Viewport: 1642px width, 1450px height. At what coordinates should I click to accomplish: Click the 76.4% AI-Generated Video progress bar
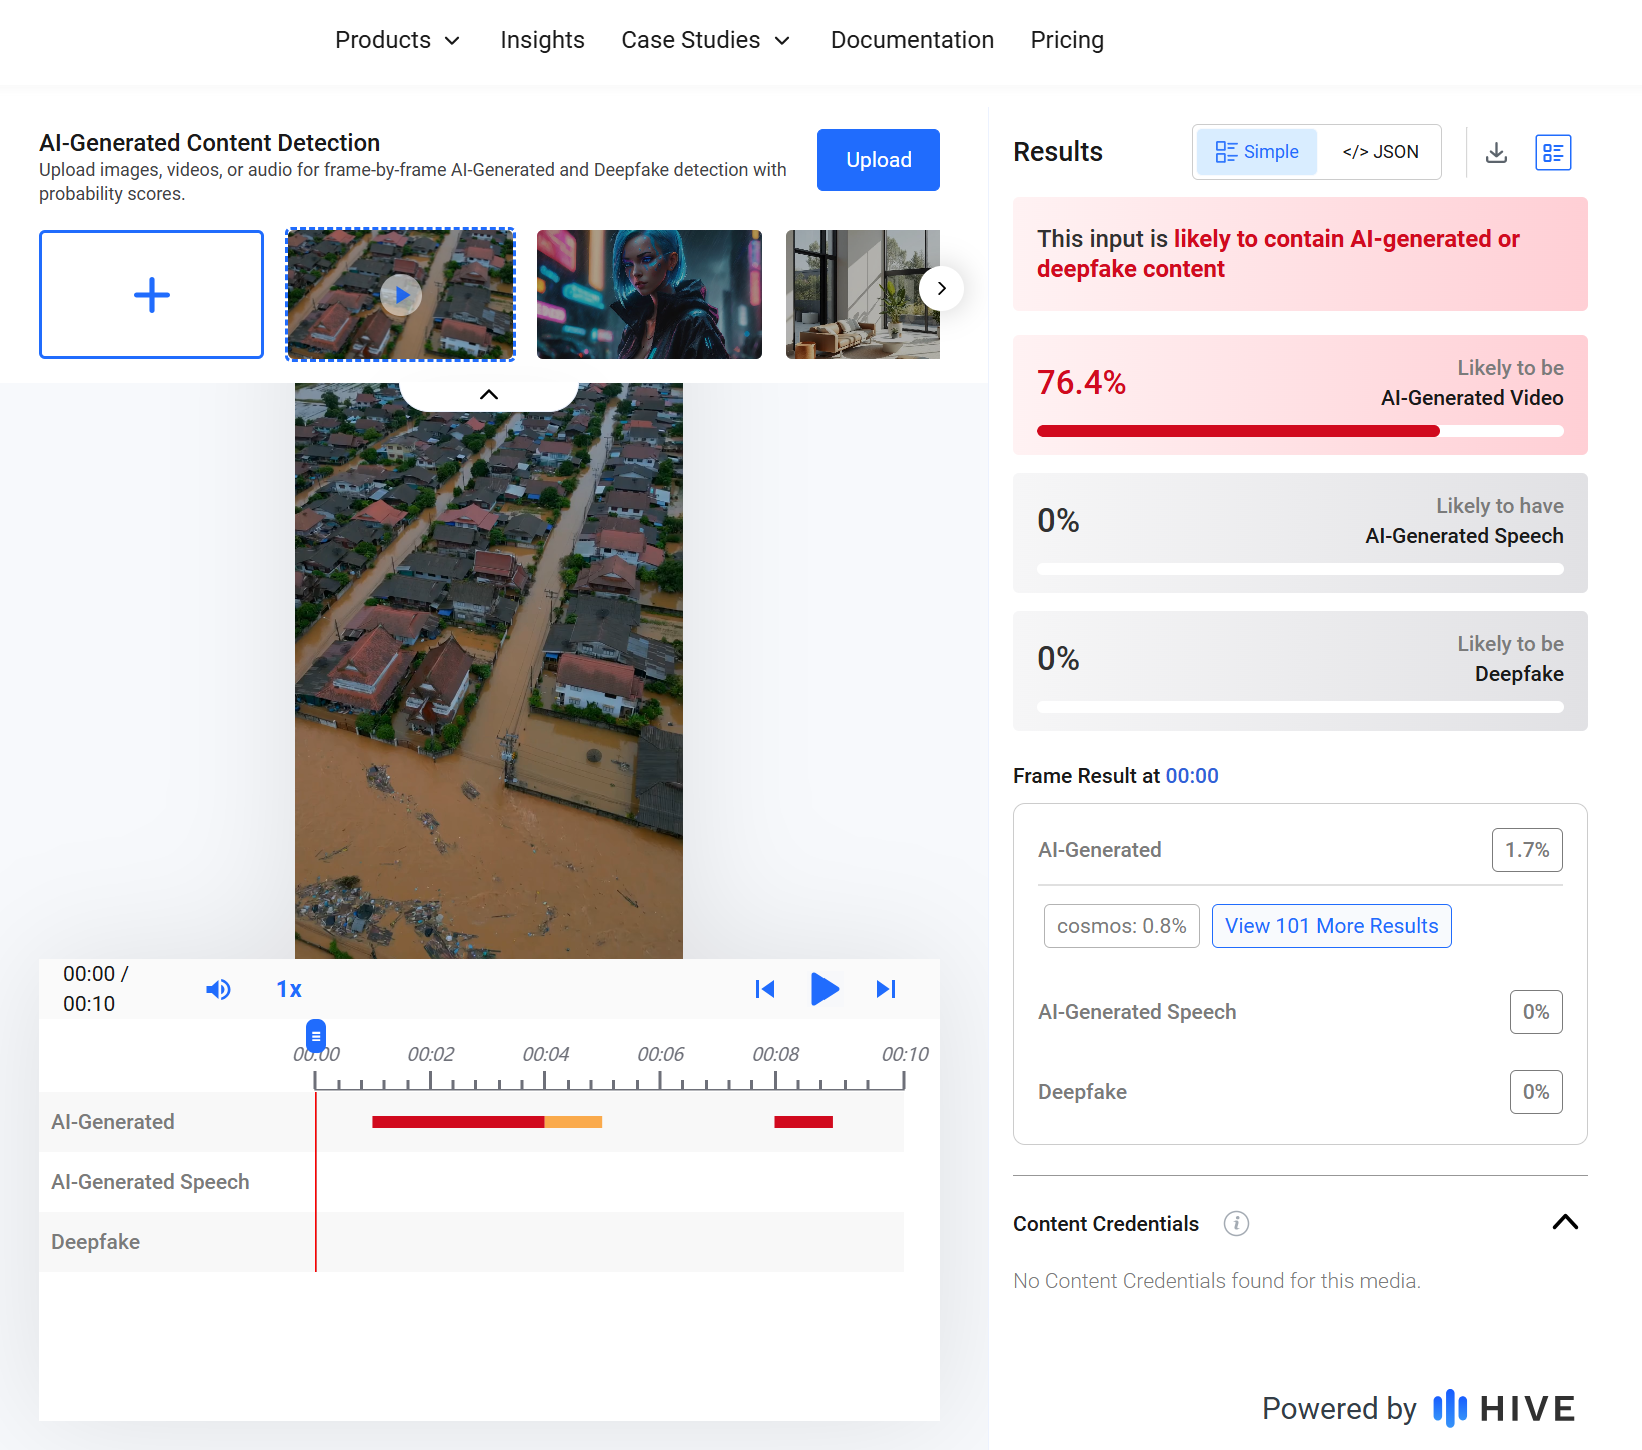click(x=1300, y=431)
